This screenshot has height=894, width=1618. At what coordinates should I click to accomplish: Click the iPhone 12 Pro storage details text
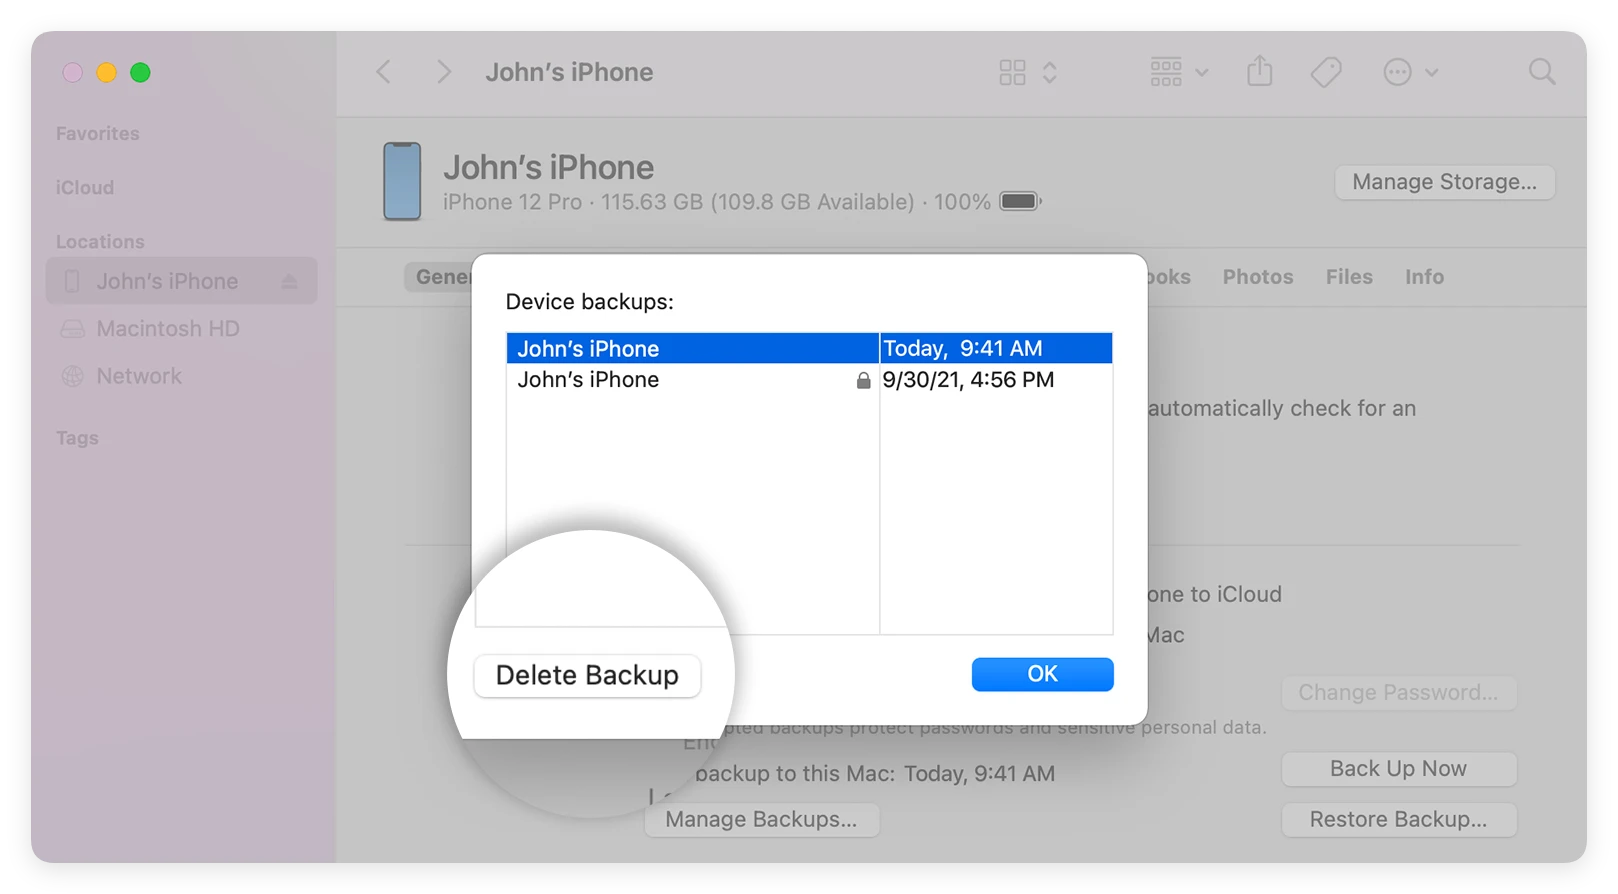tap(716, 202)
